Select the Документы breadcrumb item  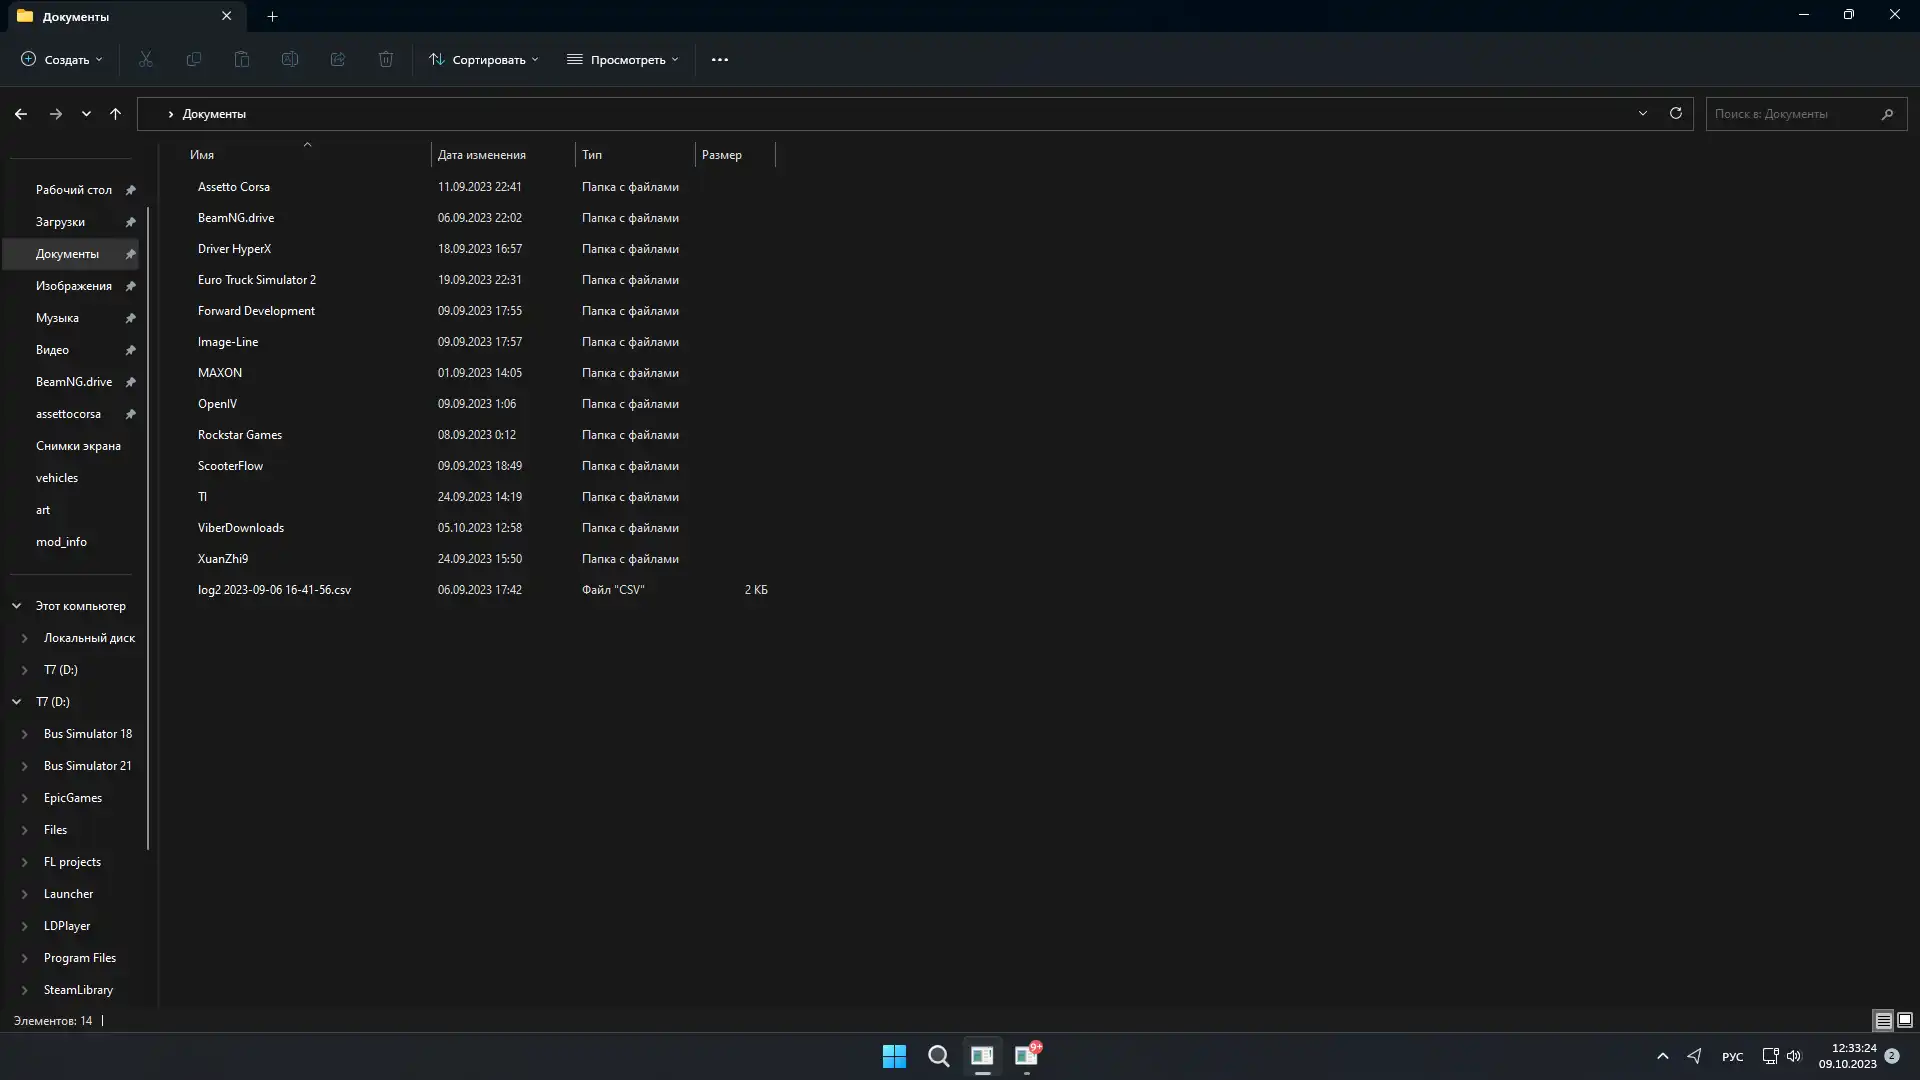(x=214, y=113)
